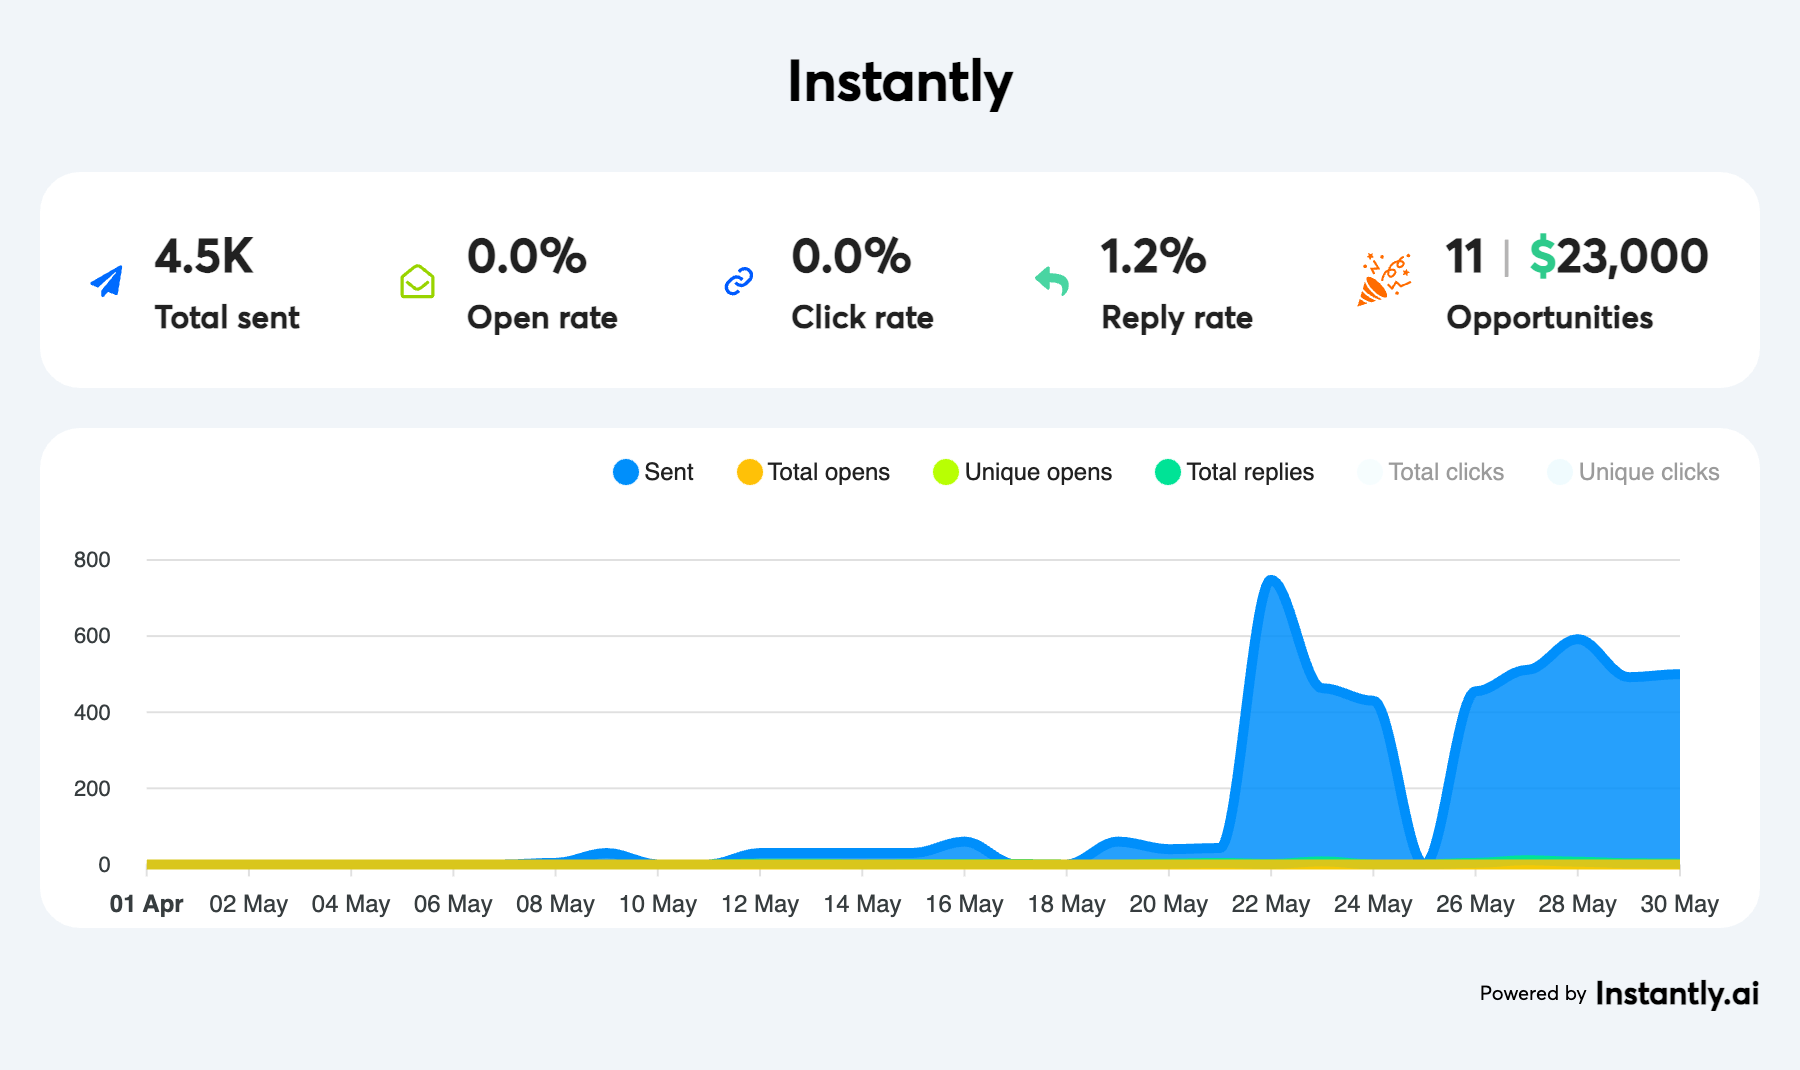Click the 4.5K Total sent figure
Screen dimensions: 1800x1070
[x=204, y=256]
